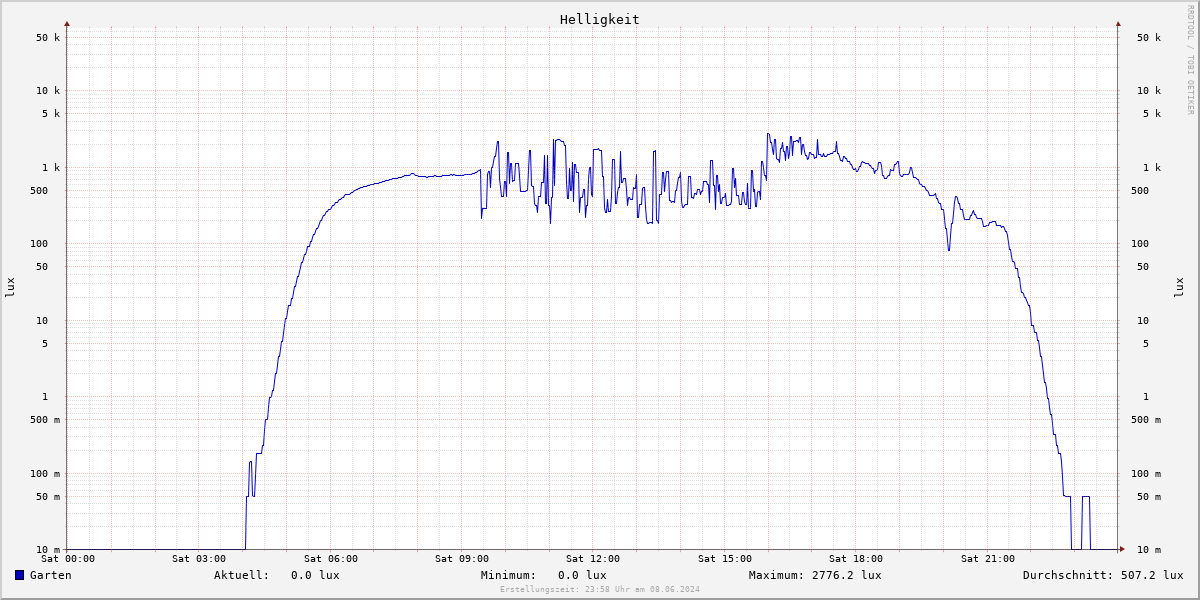Click the 10 k tick on the left y-axis
The image size is (1200, 600).
(x=48, y=91)
